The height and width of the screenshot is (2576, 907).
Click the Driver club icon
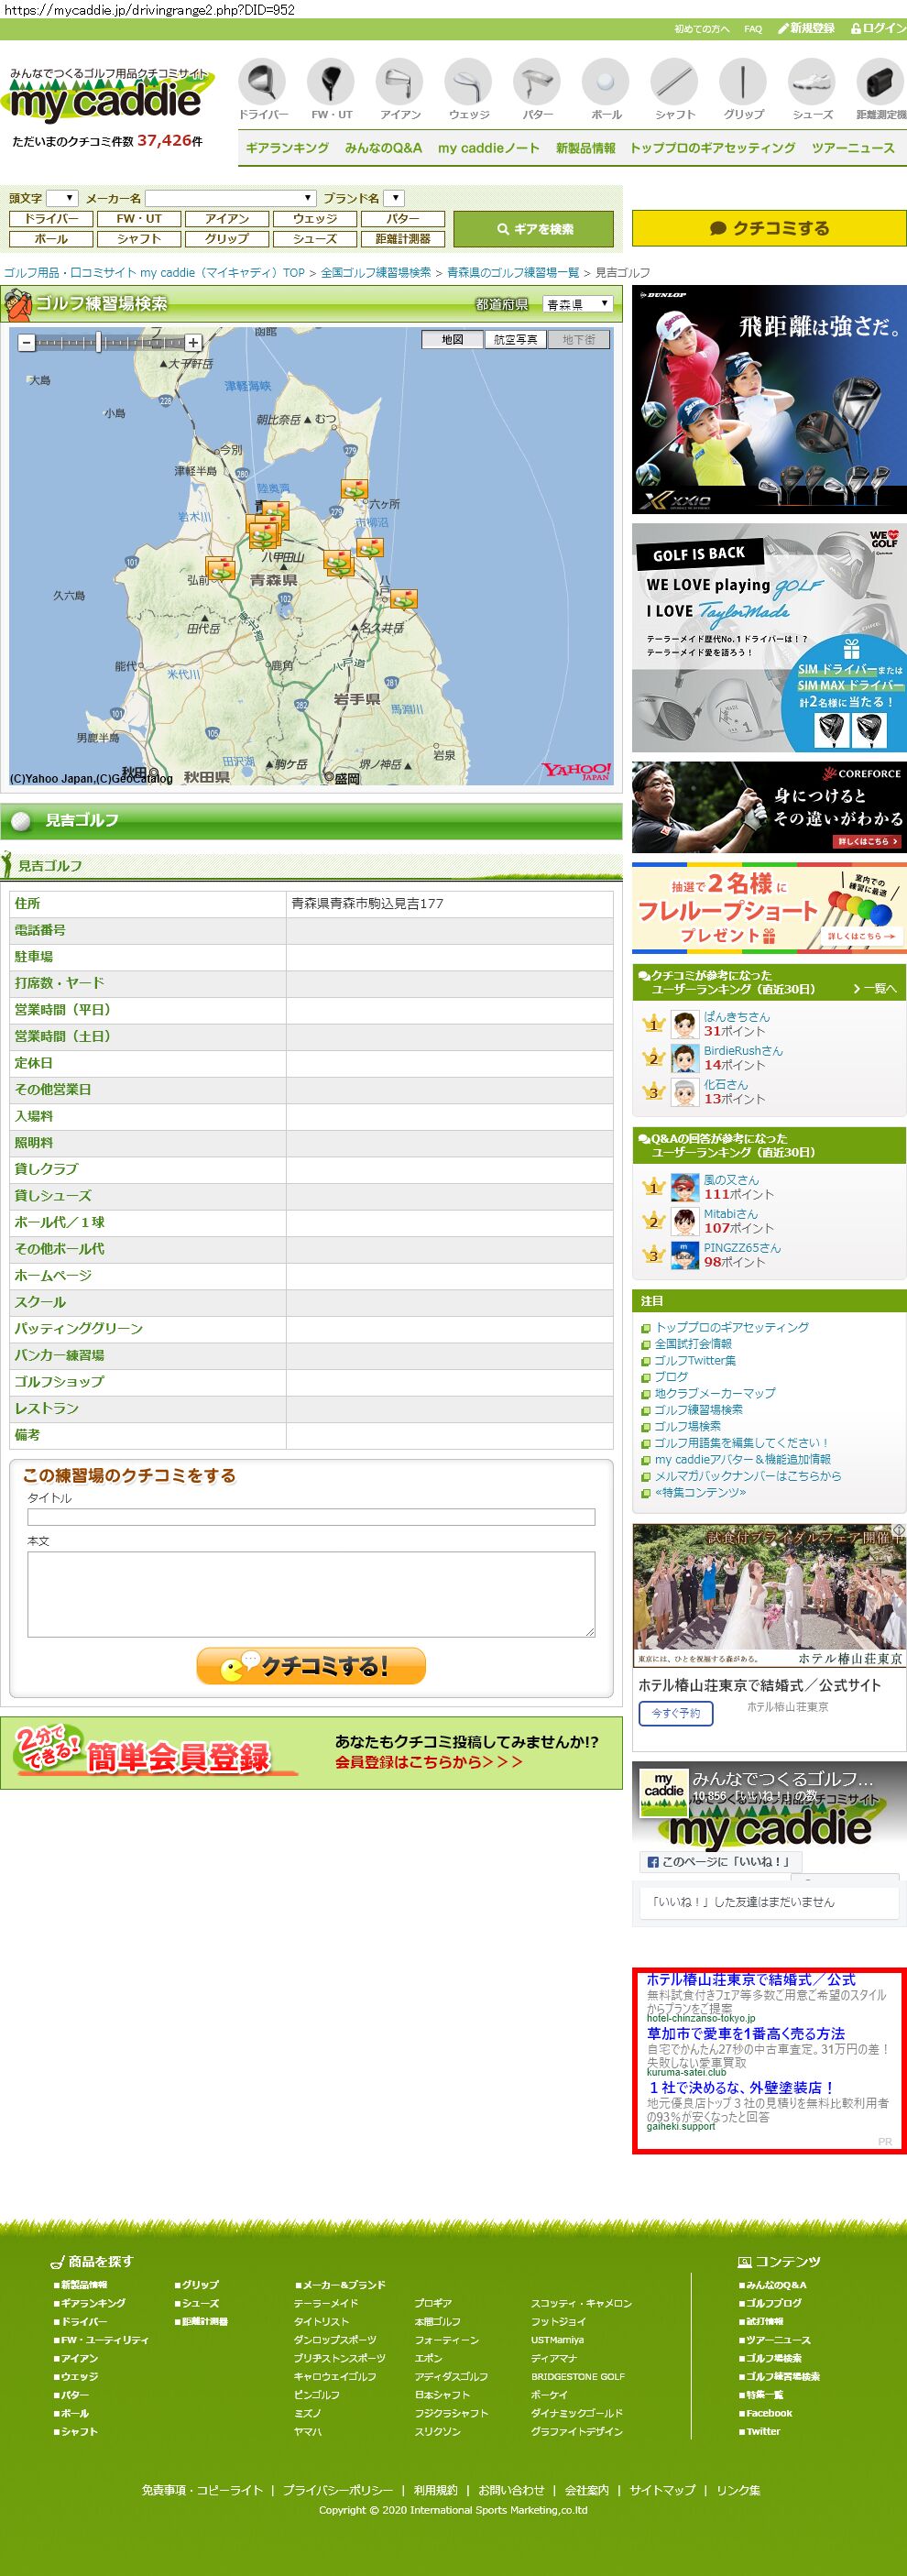tap(263, 81)
